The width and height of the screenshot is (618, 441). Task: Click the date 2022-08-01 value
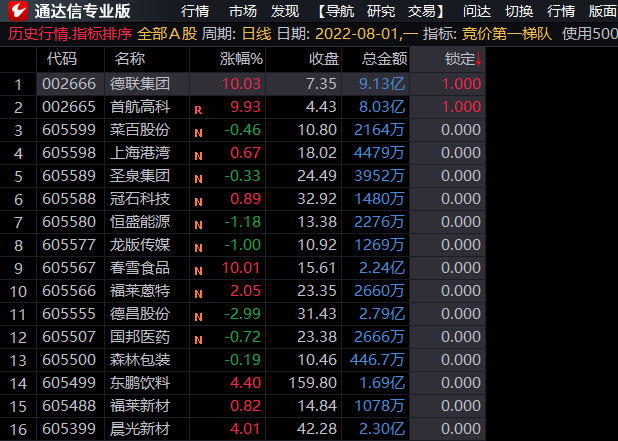357,34
